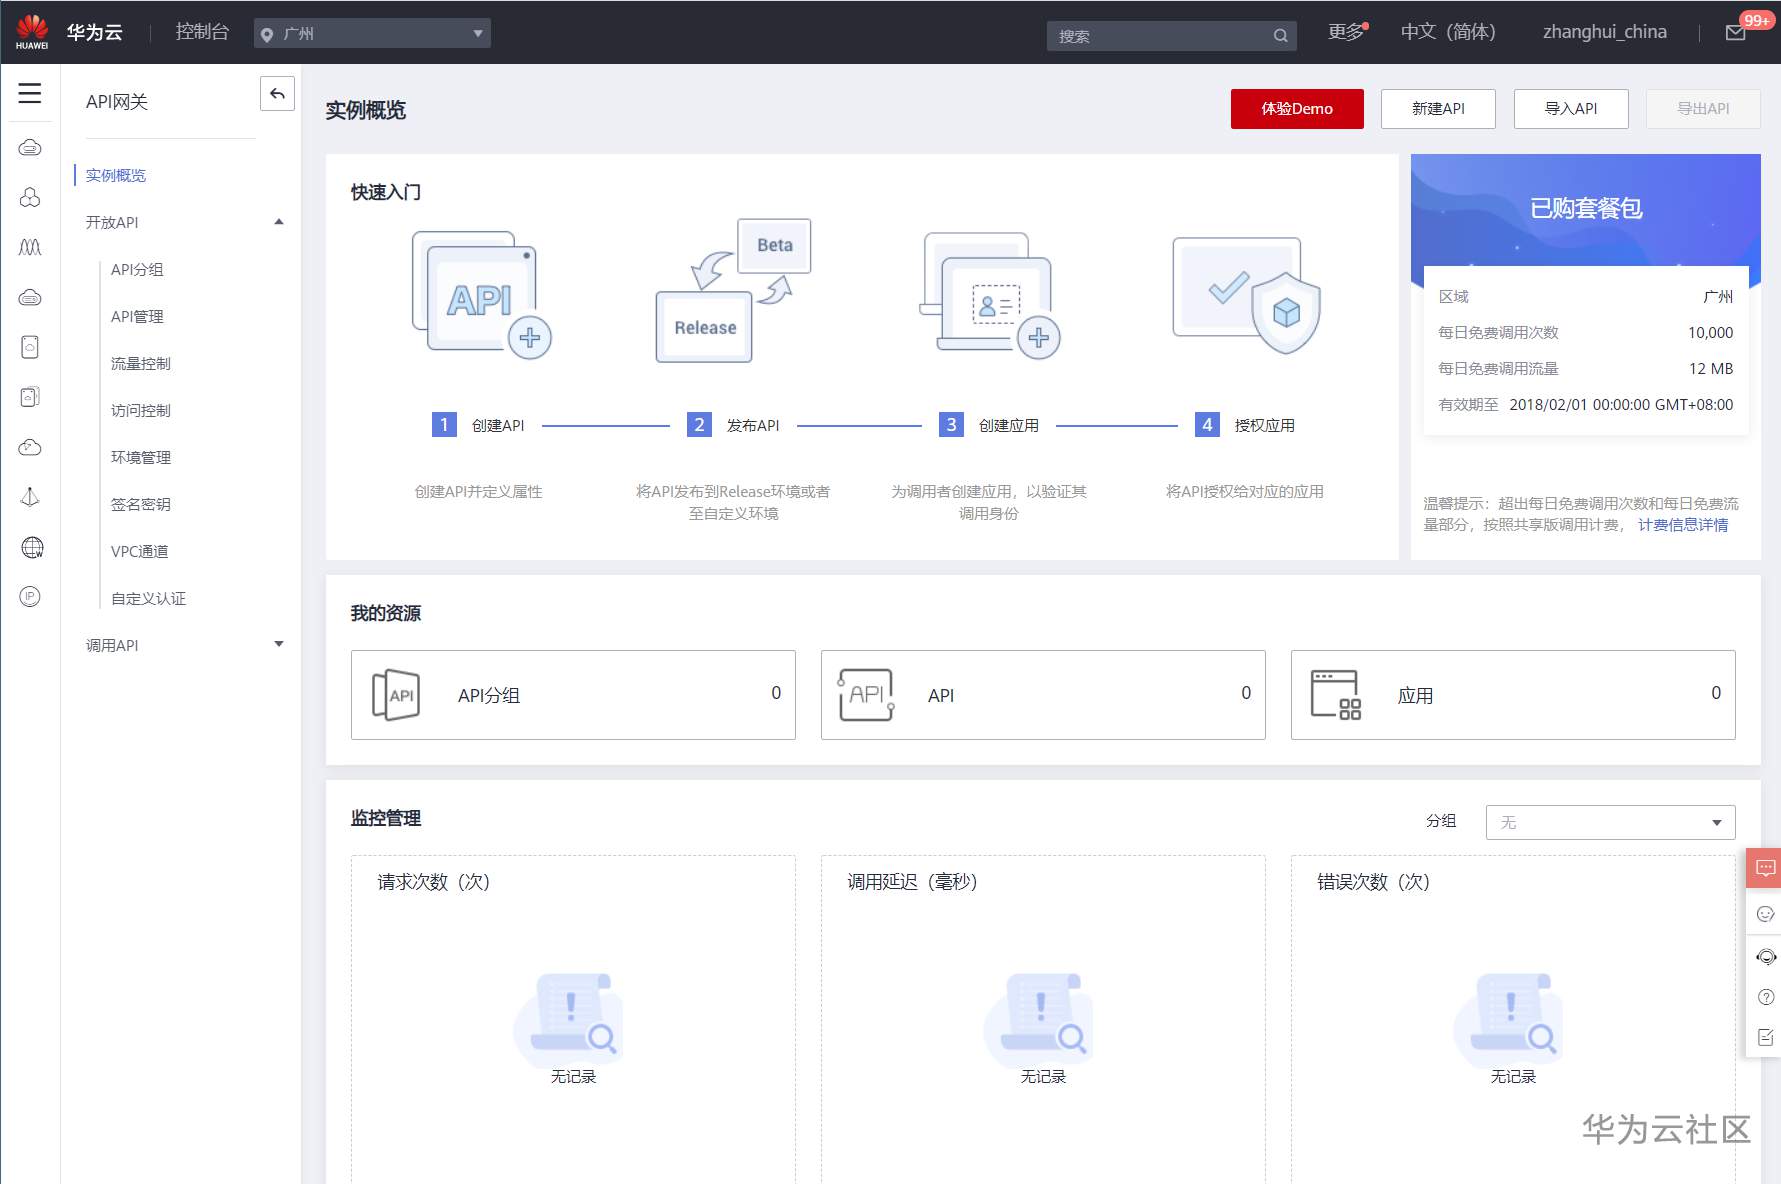Open the 中文 (简体) language menu
This screenshot has width=1781, height=1184.
coord(1448,32)
